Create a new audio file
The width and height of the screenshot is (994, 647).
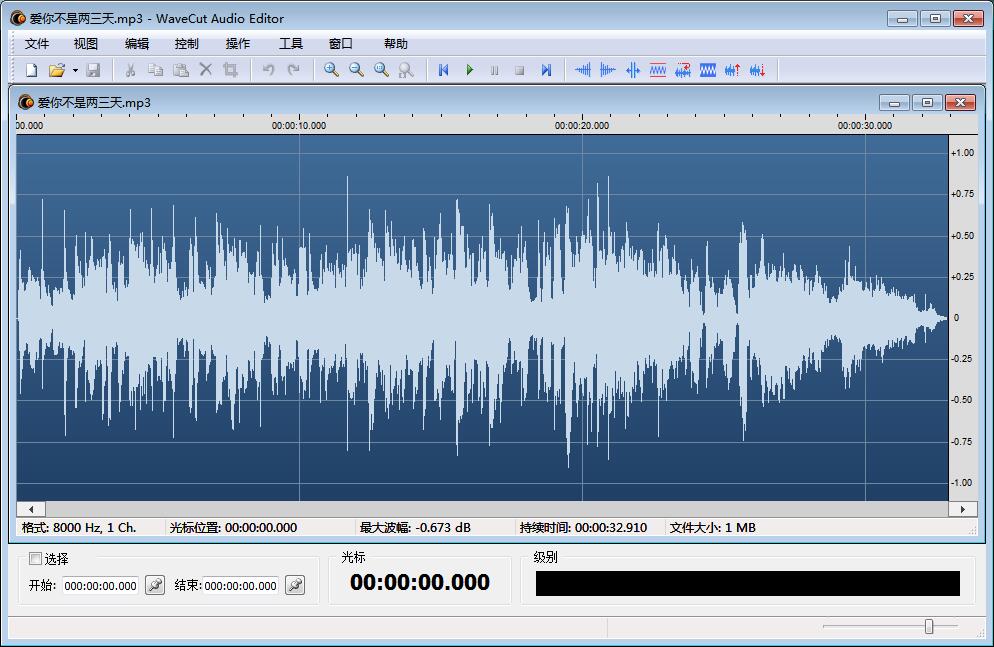[x=31, y=70]
